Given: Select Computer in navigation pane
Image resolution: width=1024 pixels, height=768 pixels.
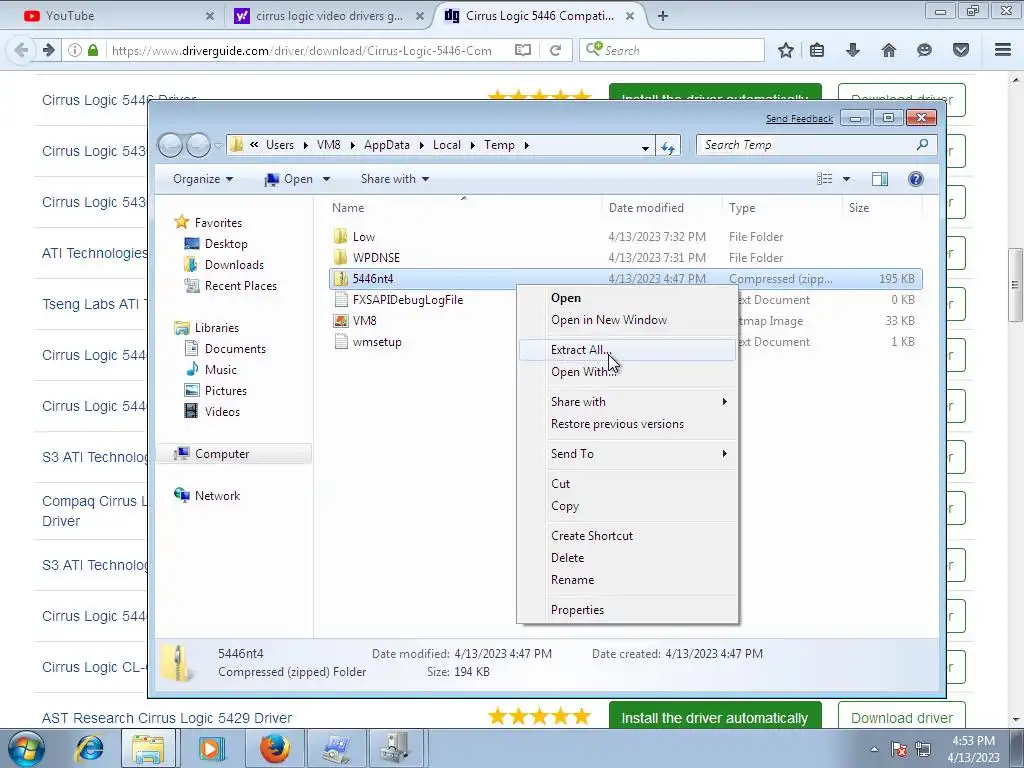Looking at the screenshot, I should [221, 454].
